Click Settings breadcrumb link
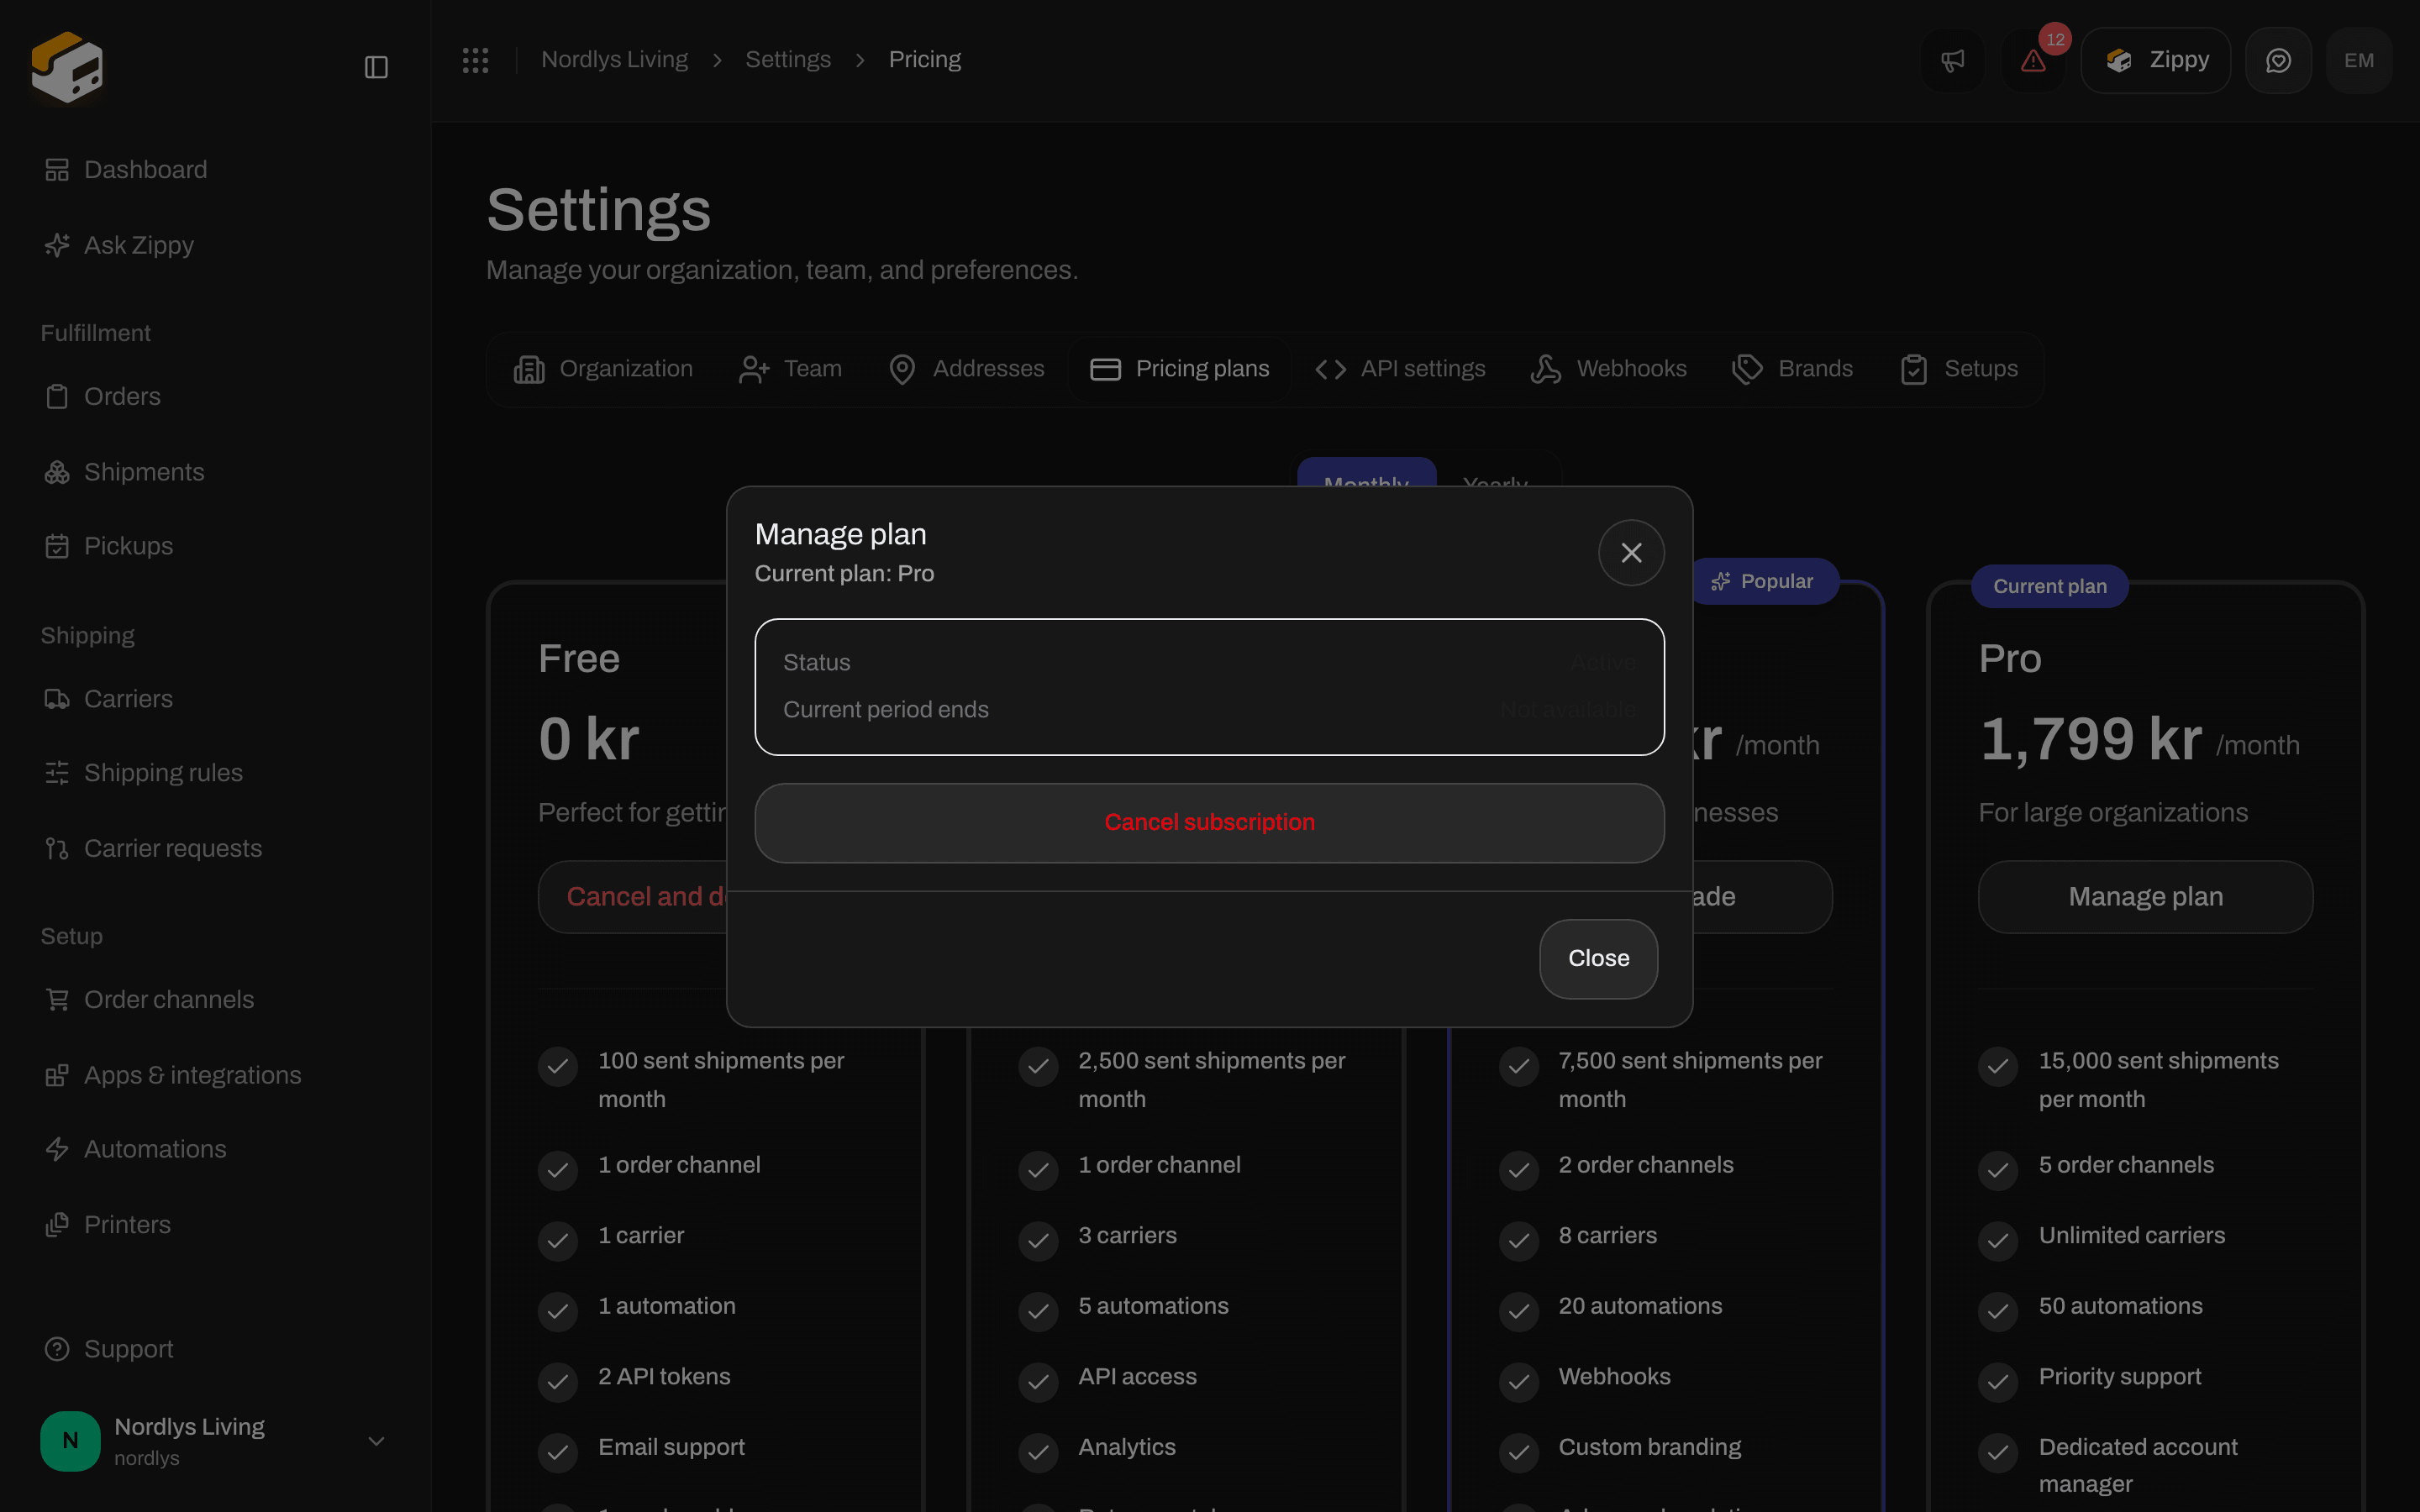2420x1512 pixels. 788,60
